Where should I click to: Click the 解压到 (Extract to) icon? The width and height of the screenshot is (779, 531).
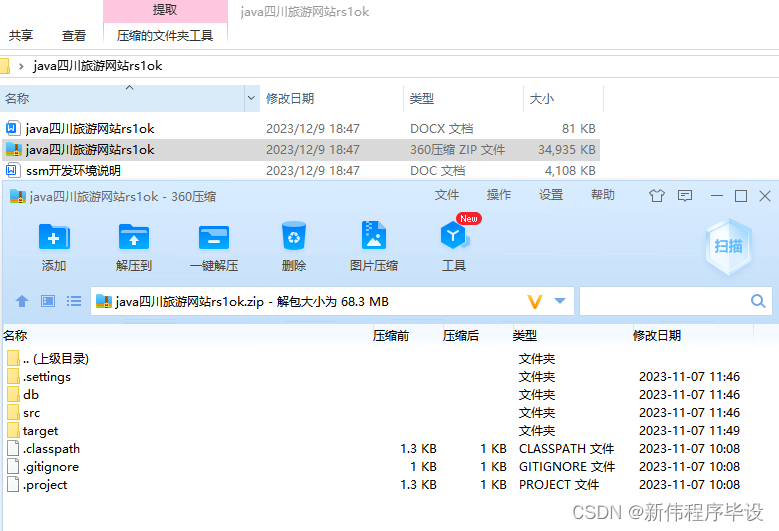tap(134, 237)
